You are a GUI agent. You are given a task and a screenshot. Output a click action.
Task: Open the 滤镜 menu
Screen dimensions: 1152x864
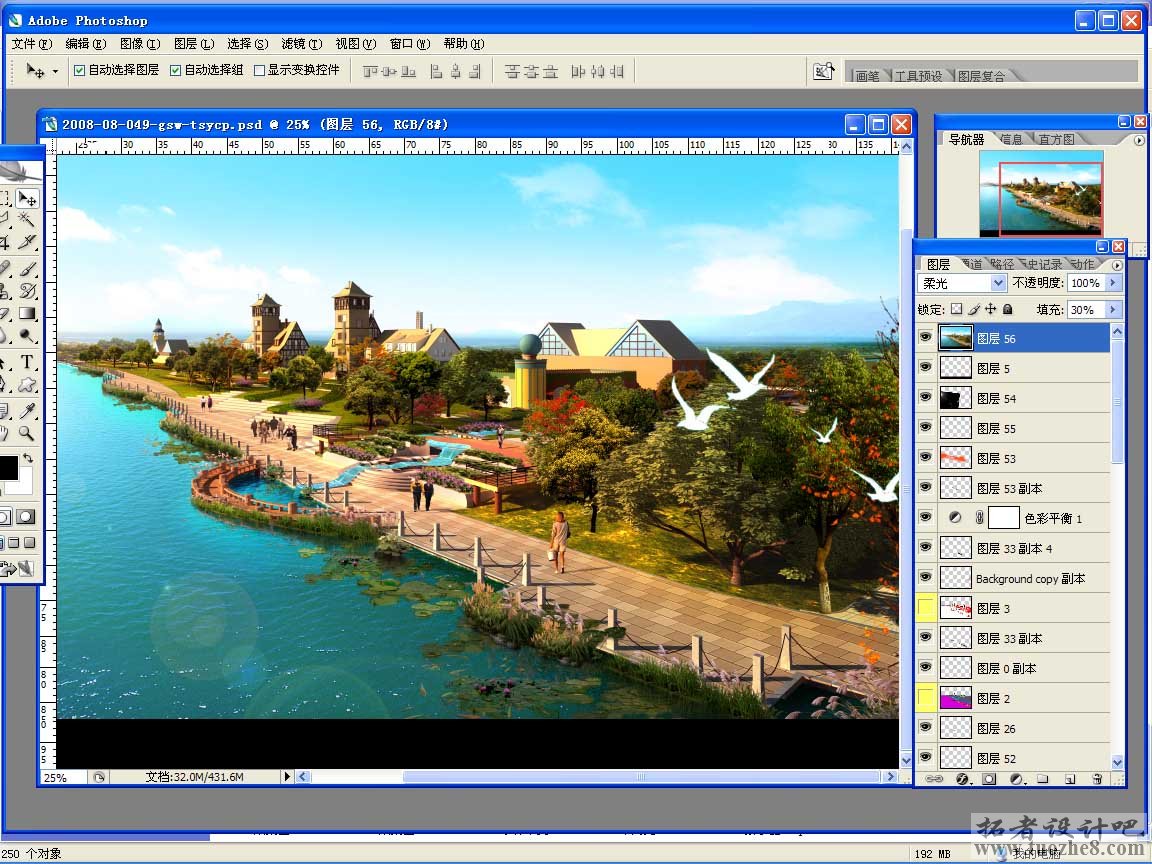(x=301, y=44)
